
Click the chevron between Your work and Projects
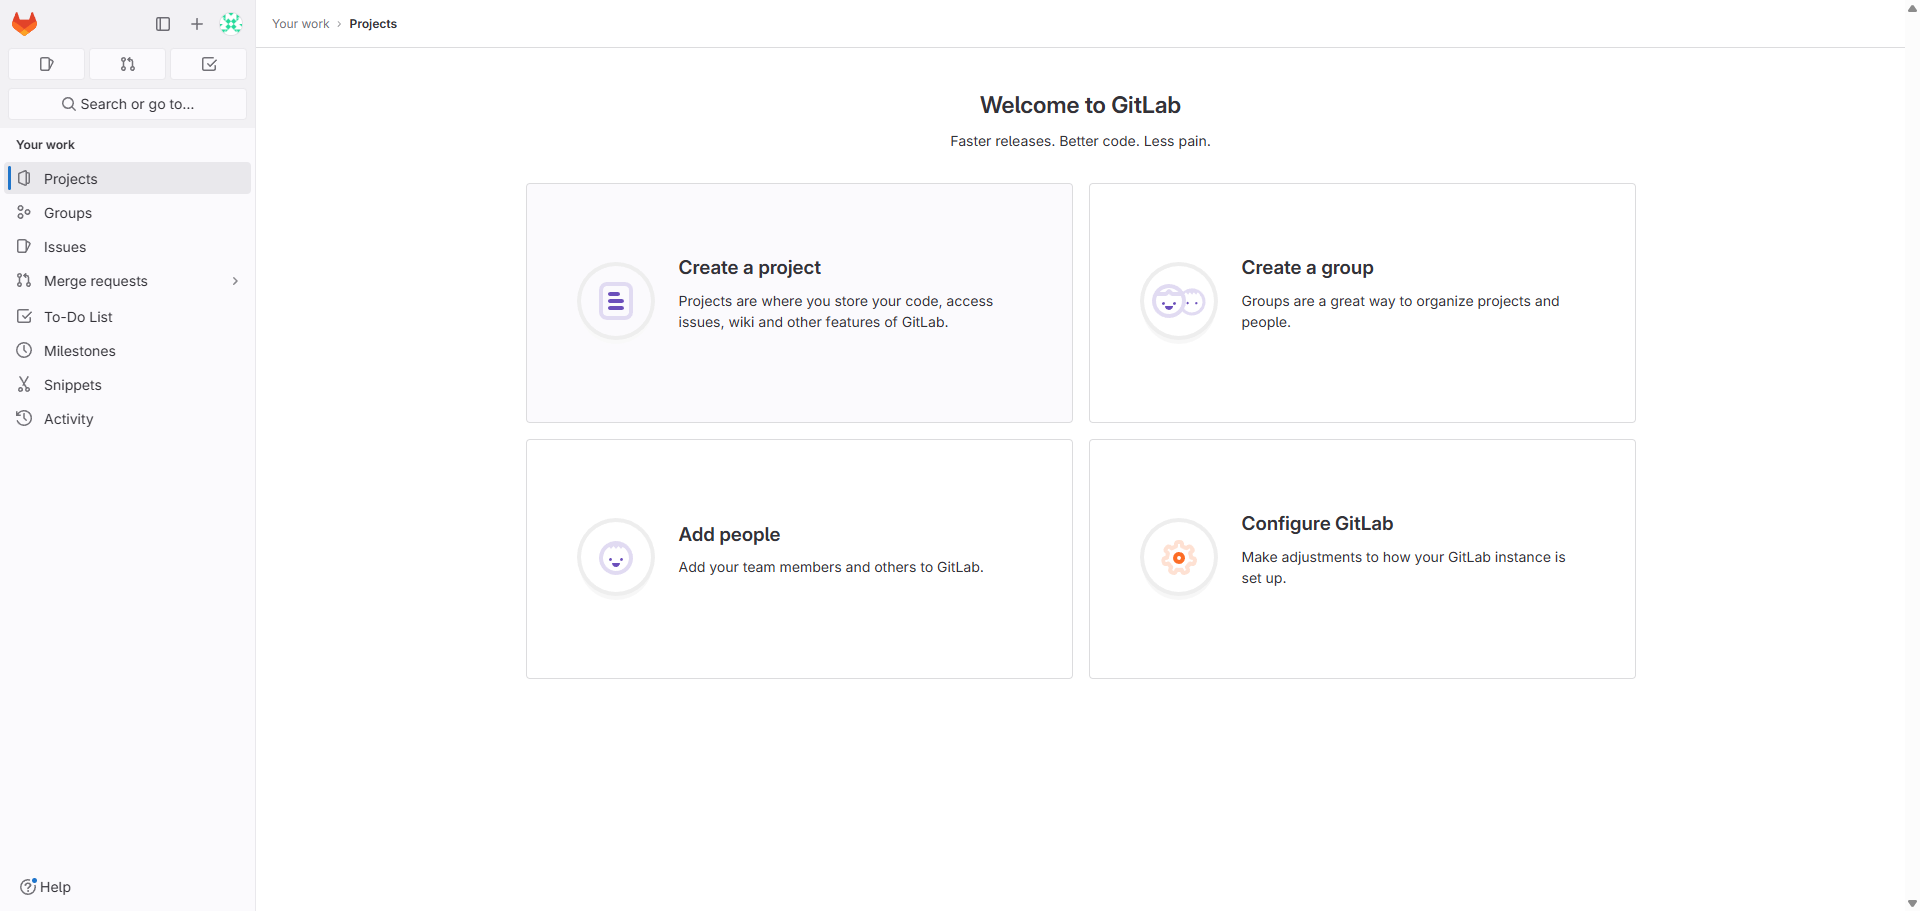tap(338, 23)
